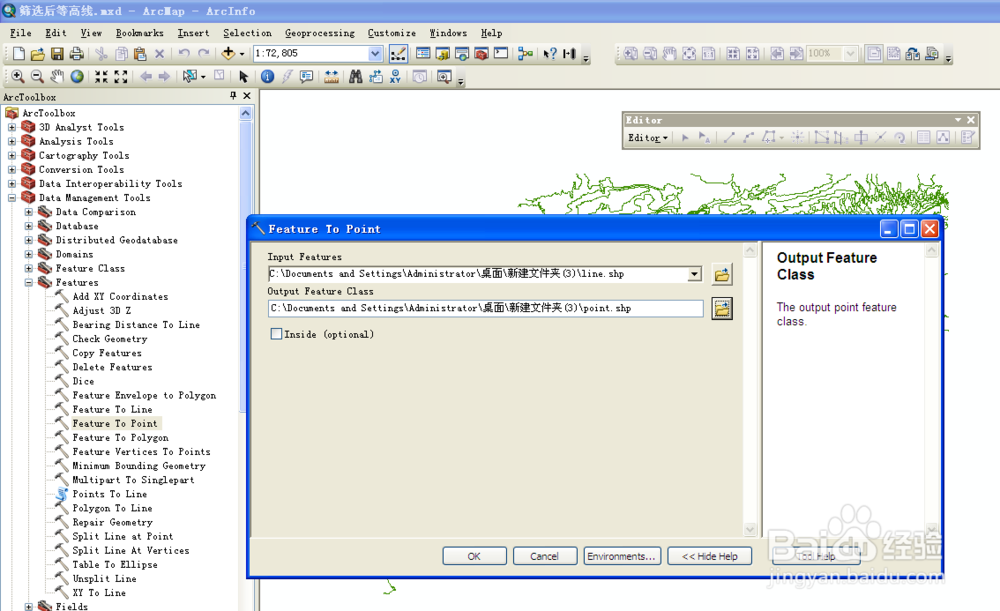Viewport: 1000px width, 611px height.
Task: Enable the Inside (optional) checkbox
Action: coord(276,334)
